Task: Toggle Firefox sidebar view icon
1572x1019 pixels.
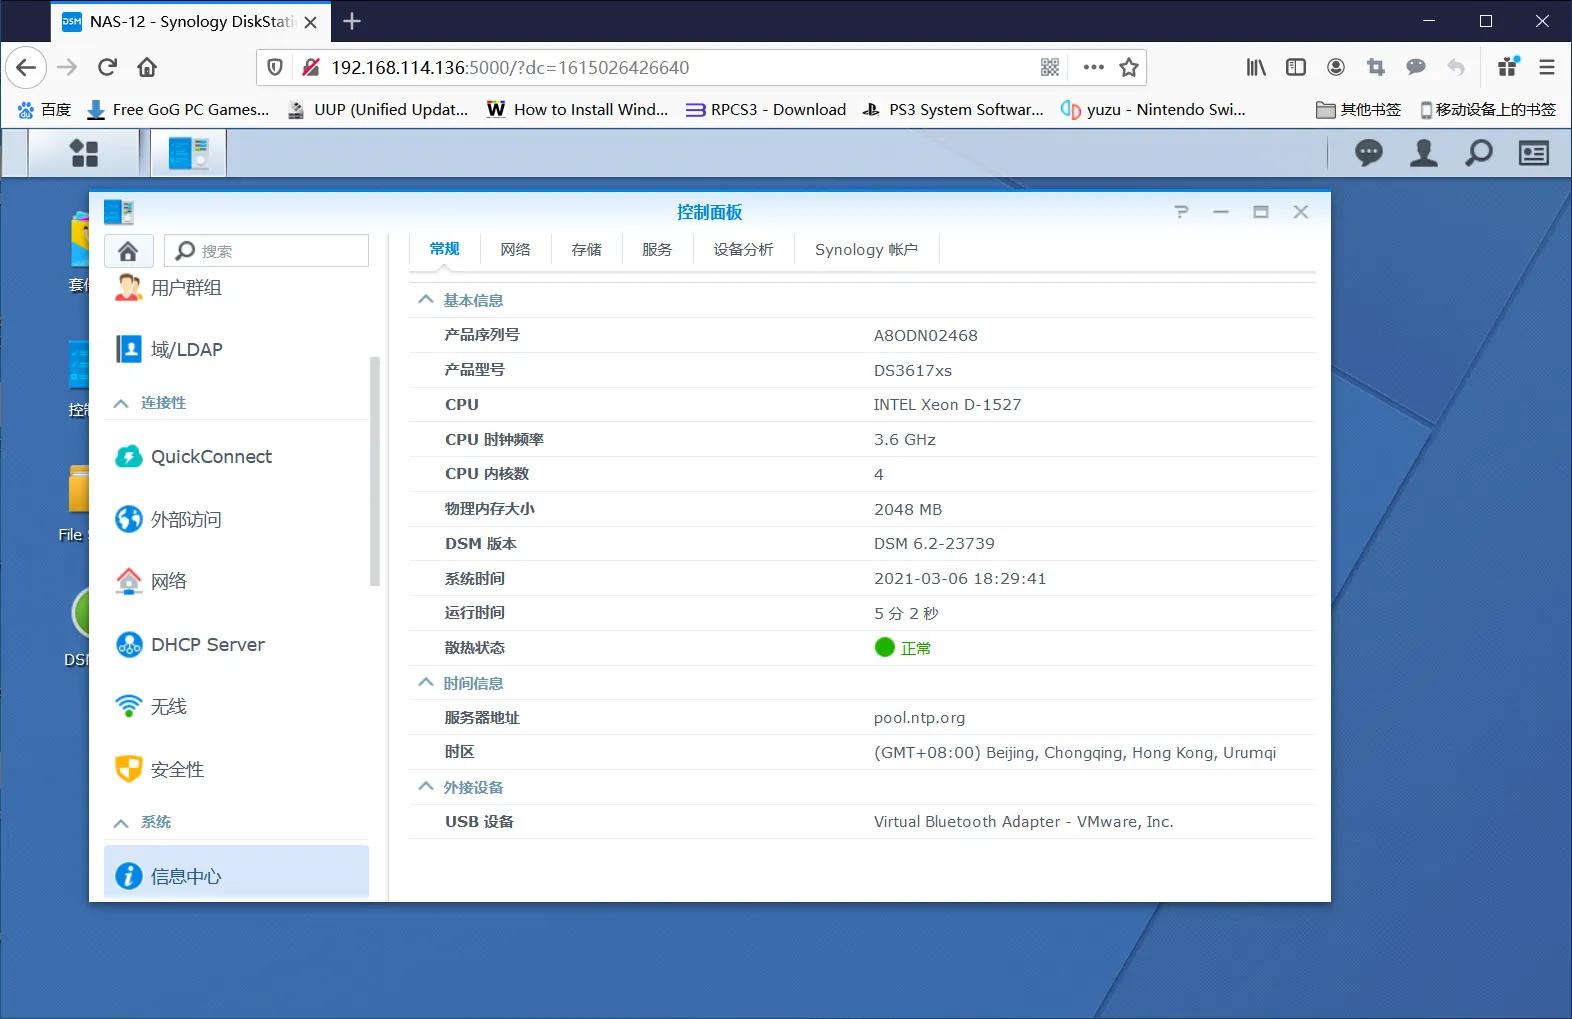Action: [1296, 67]
